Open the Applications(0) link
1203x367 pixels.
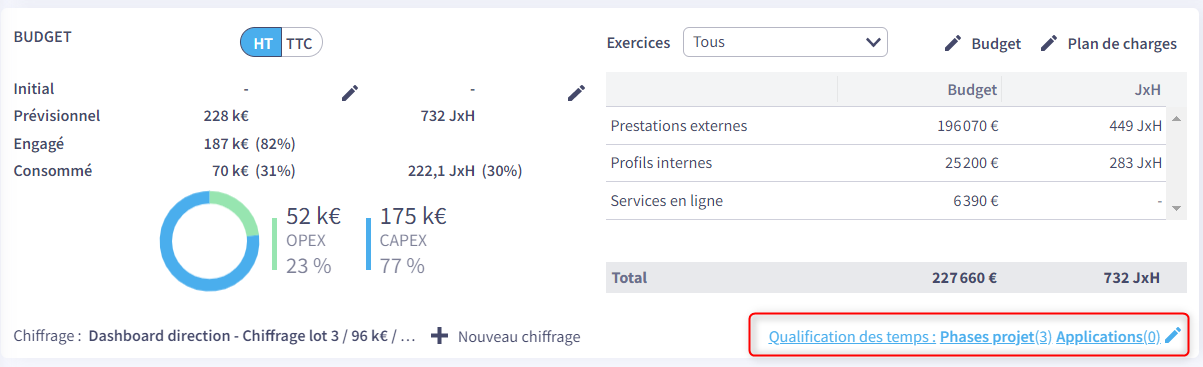(1108, 337)
